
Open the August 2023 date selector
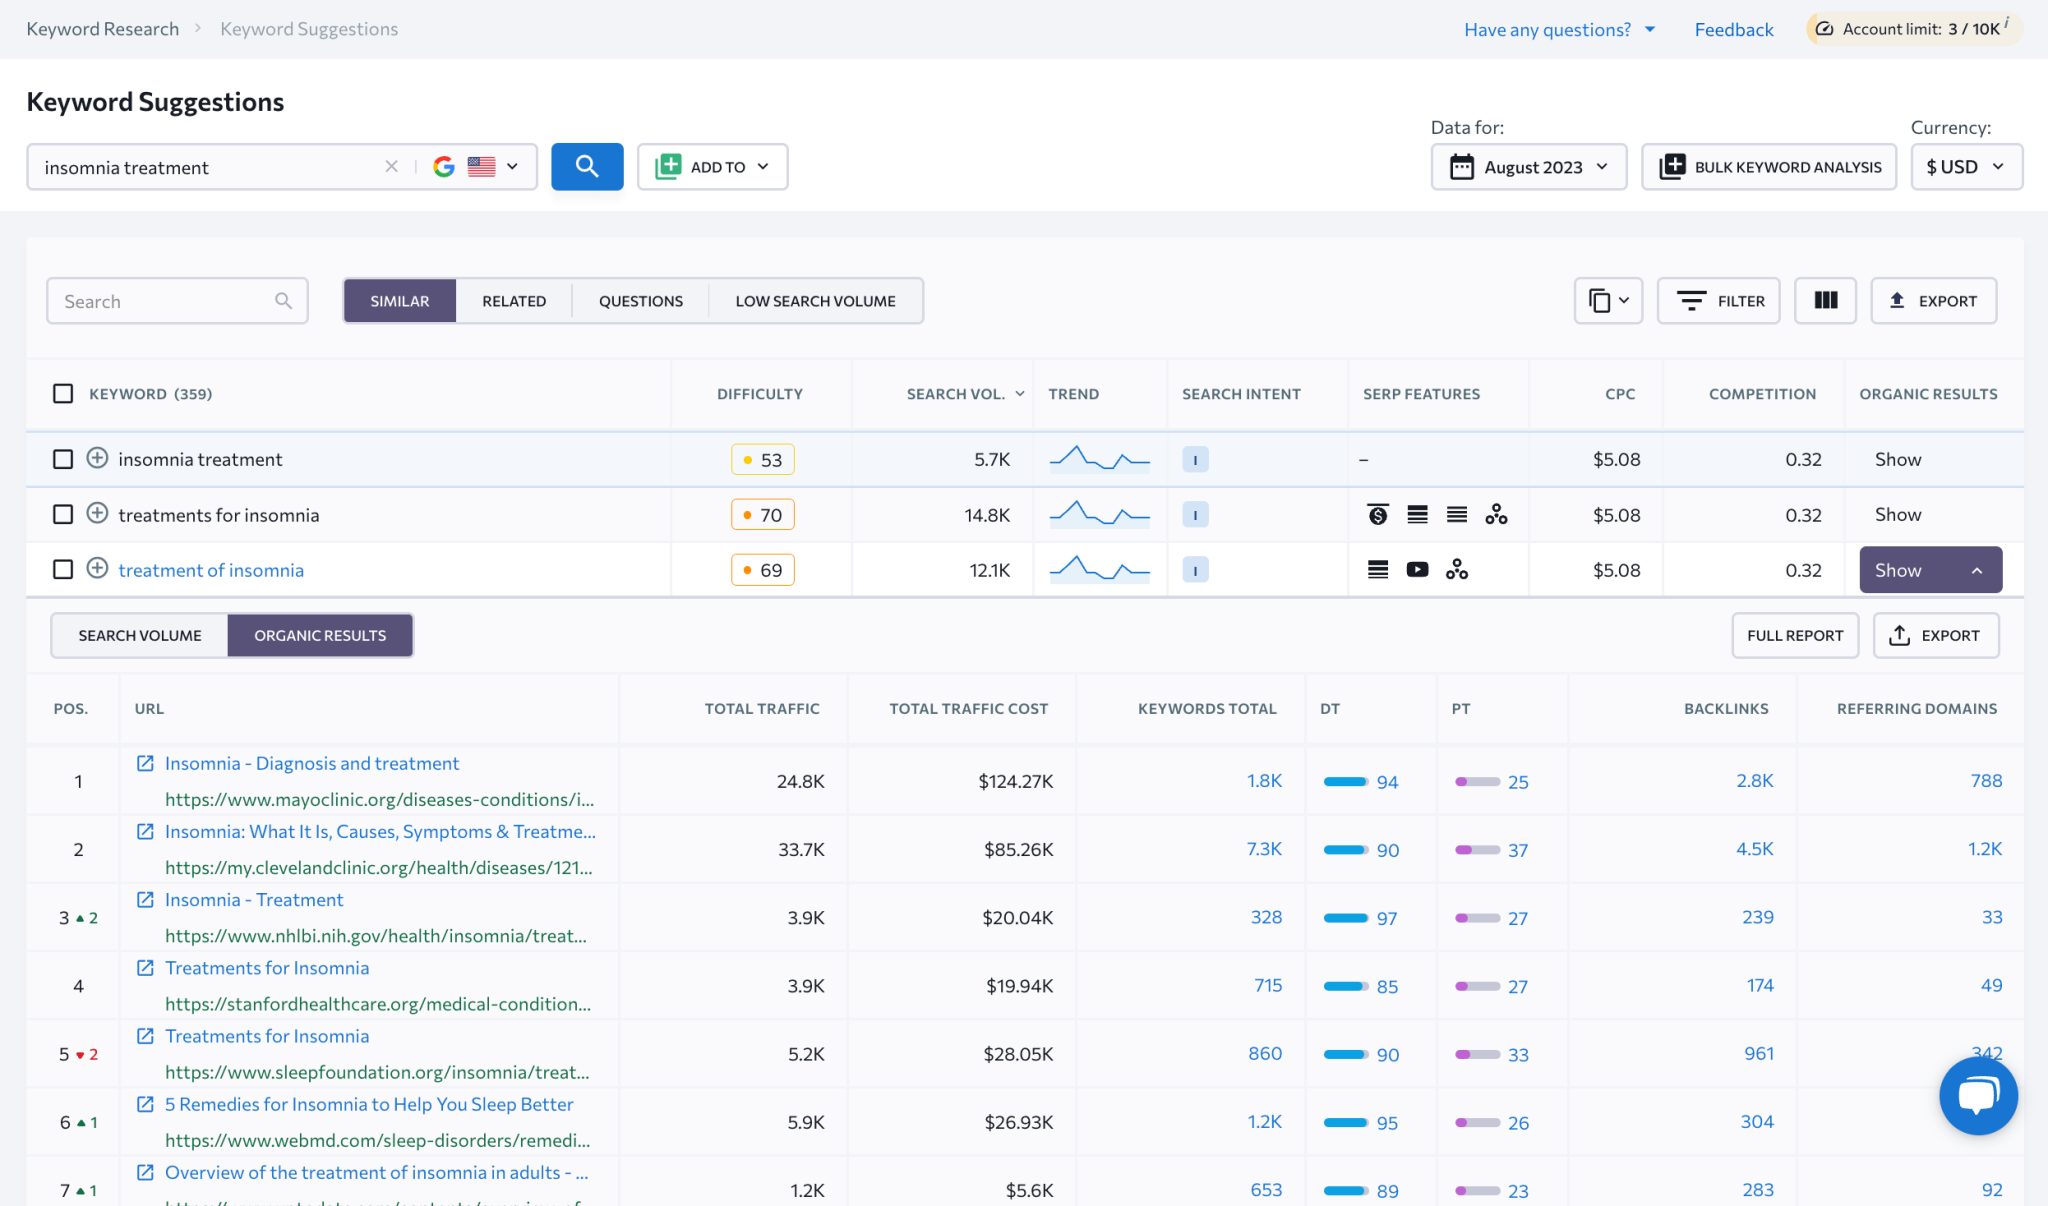[1528, 166]
